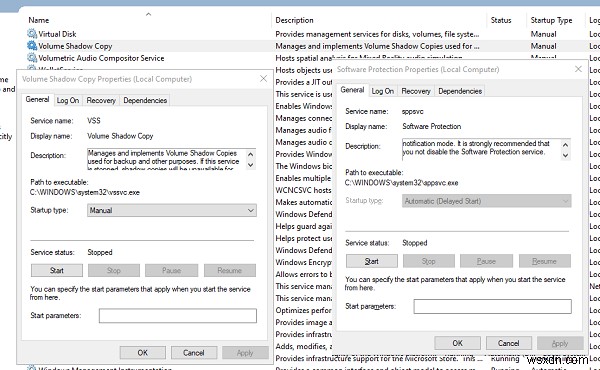600x370 pixels.
Task: Select General tab in Volume Shadow Copy Properties
Action: pos(37,99)
